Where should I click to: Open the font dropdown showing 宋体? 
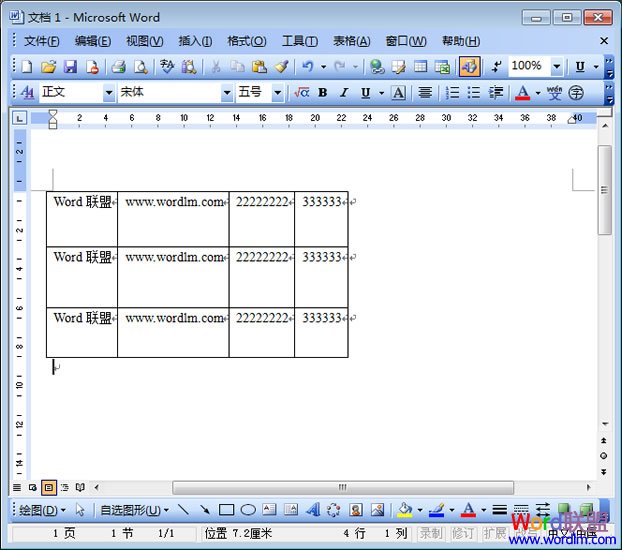coord(227,93)
